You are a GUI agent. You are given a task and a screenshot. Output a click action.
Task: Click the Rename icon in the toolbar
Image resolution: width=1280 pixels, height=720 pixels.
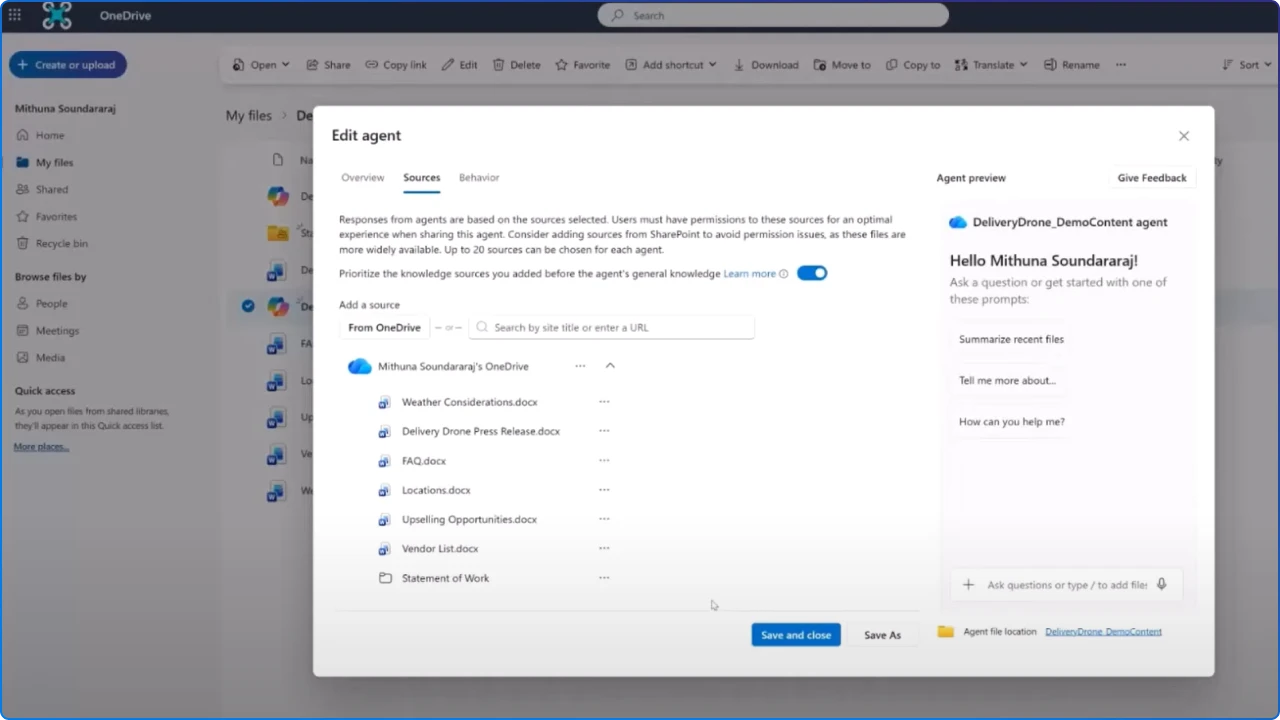point(1051,64)
